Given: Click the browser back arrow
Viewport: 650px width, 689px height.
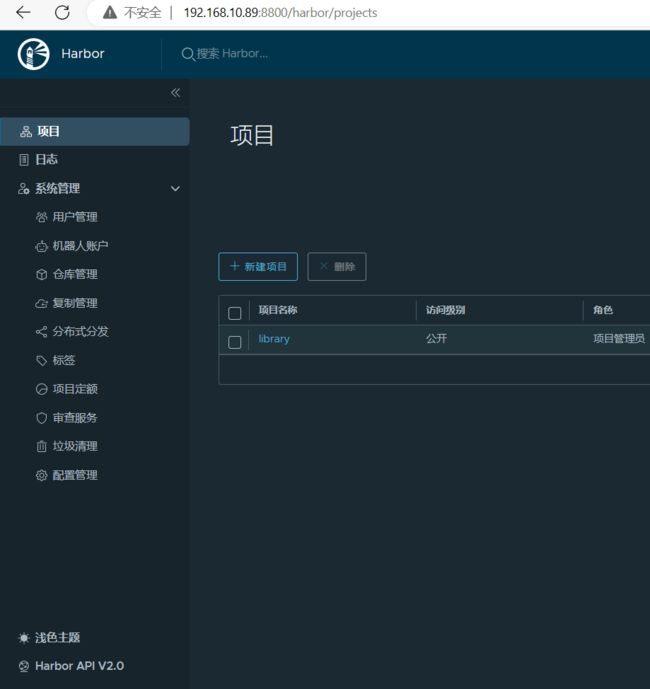Looking at the screenshot, I should pos(23,12).
